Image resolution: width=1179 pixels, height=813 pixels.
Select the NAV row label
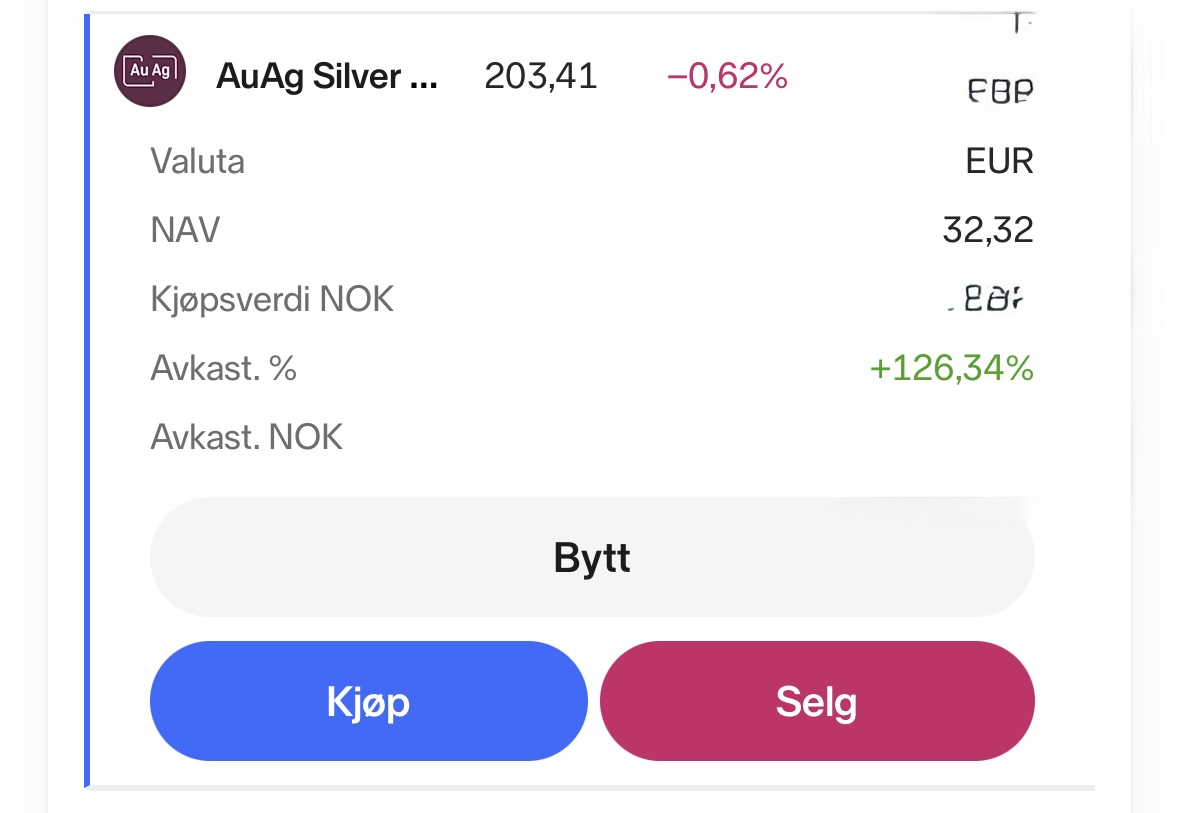[185, 231]
